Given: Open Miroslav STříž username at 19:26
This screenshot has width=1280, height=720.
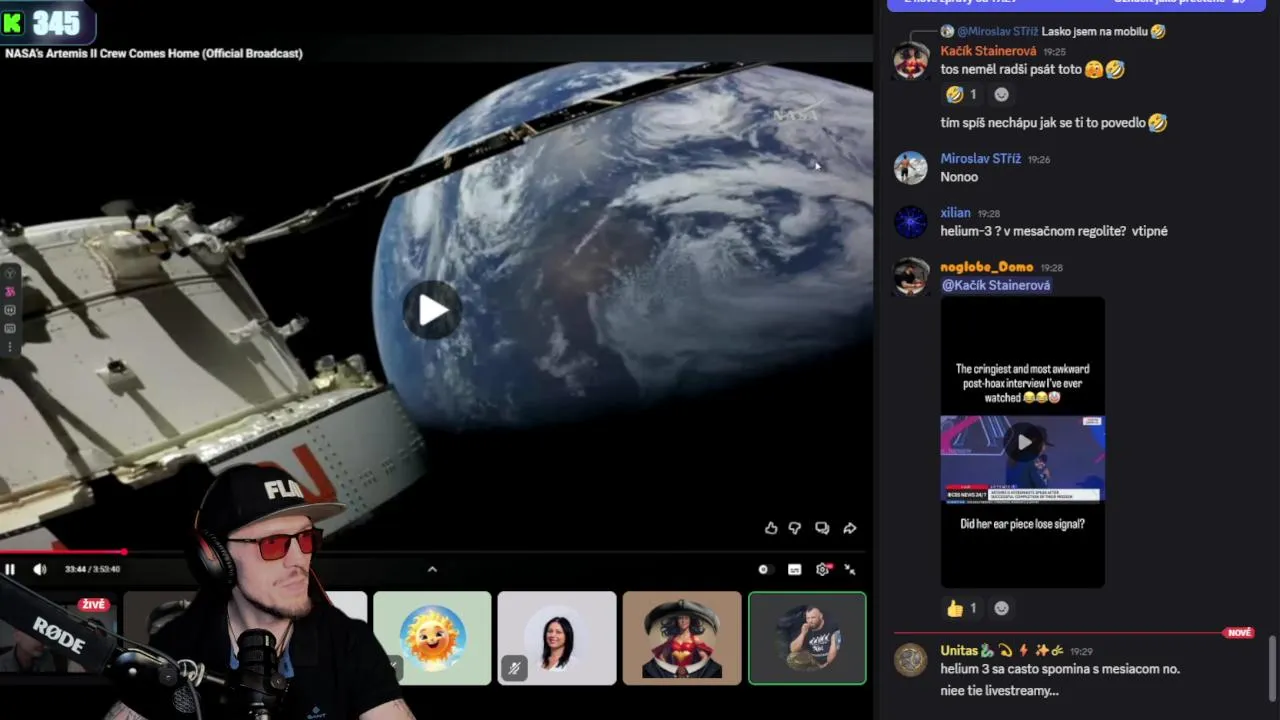Looking at the screenshot, I should click(x=981, y=159).
